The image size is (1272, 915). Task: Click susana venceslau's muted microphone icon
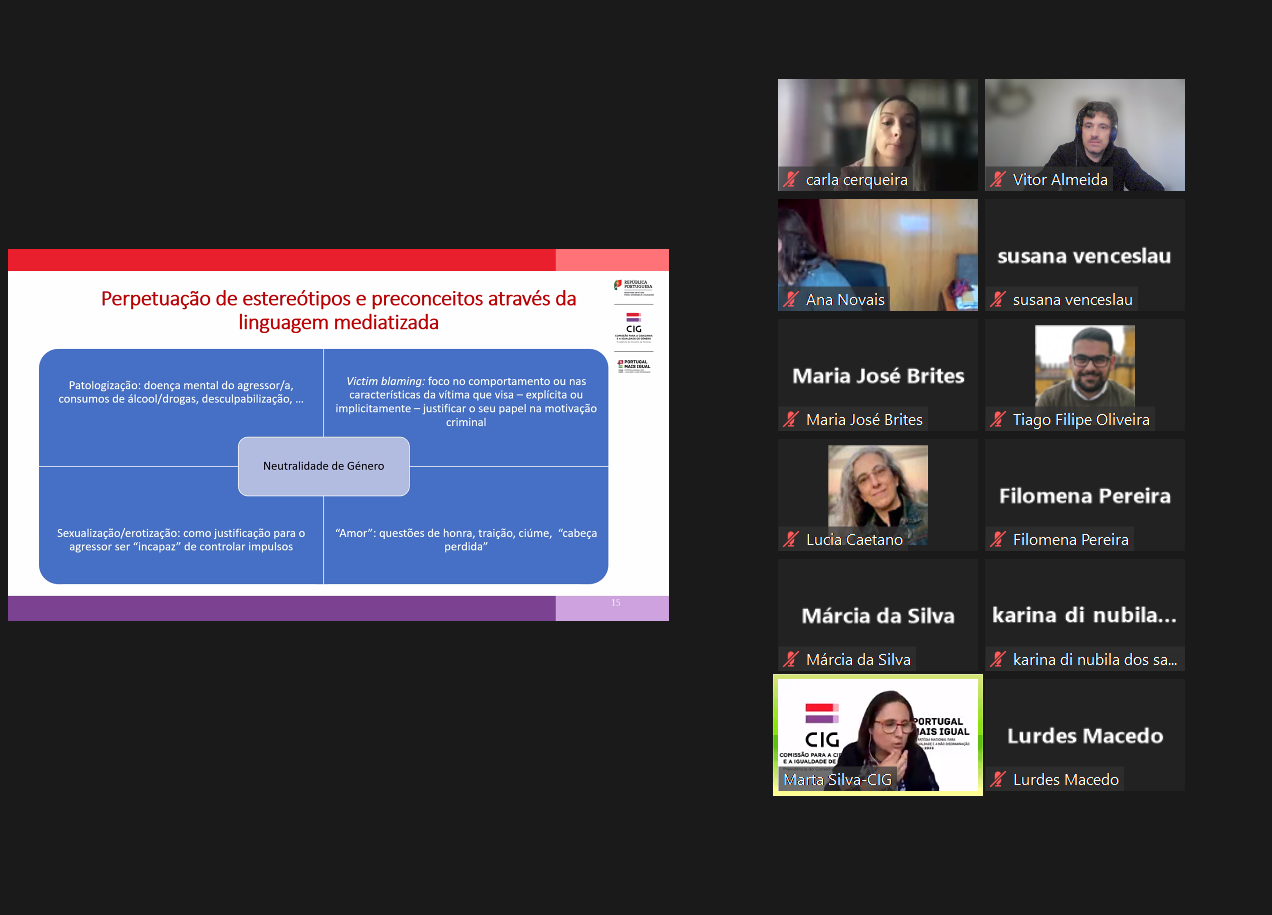pos(998,300)
